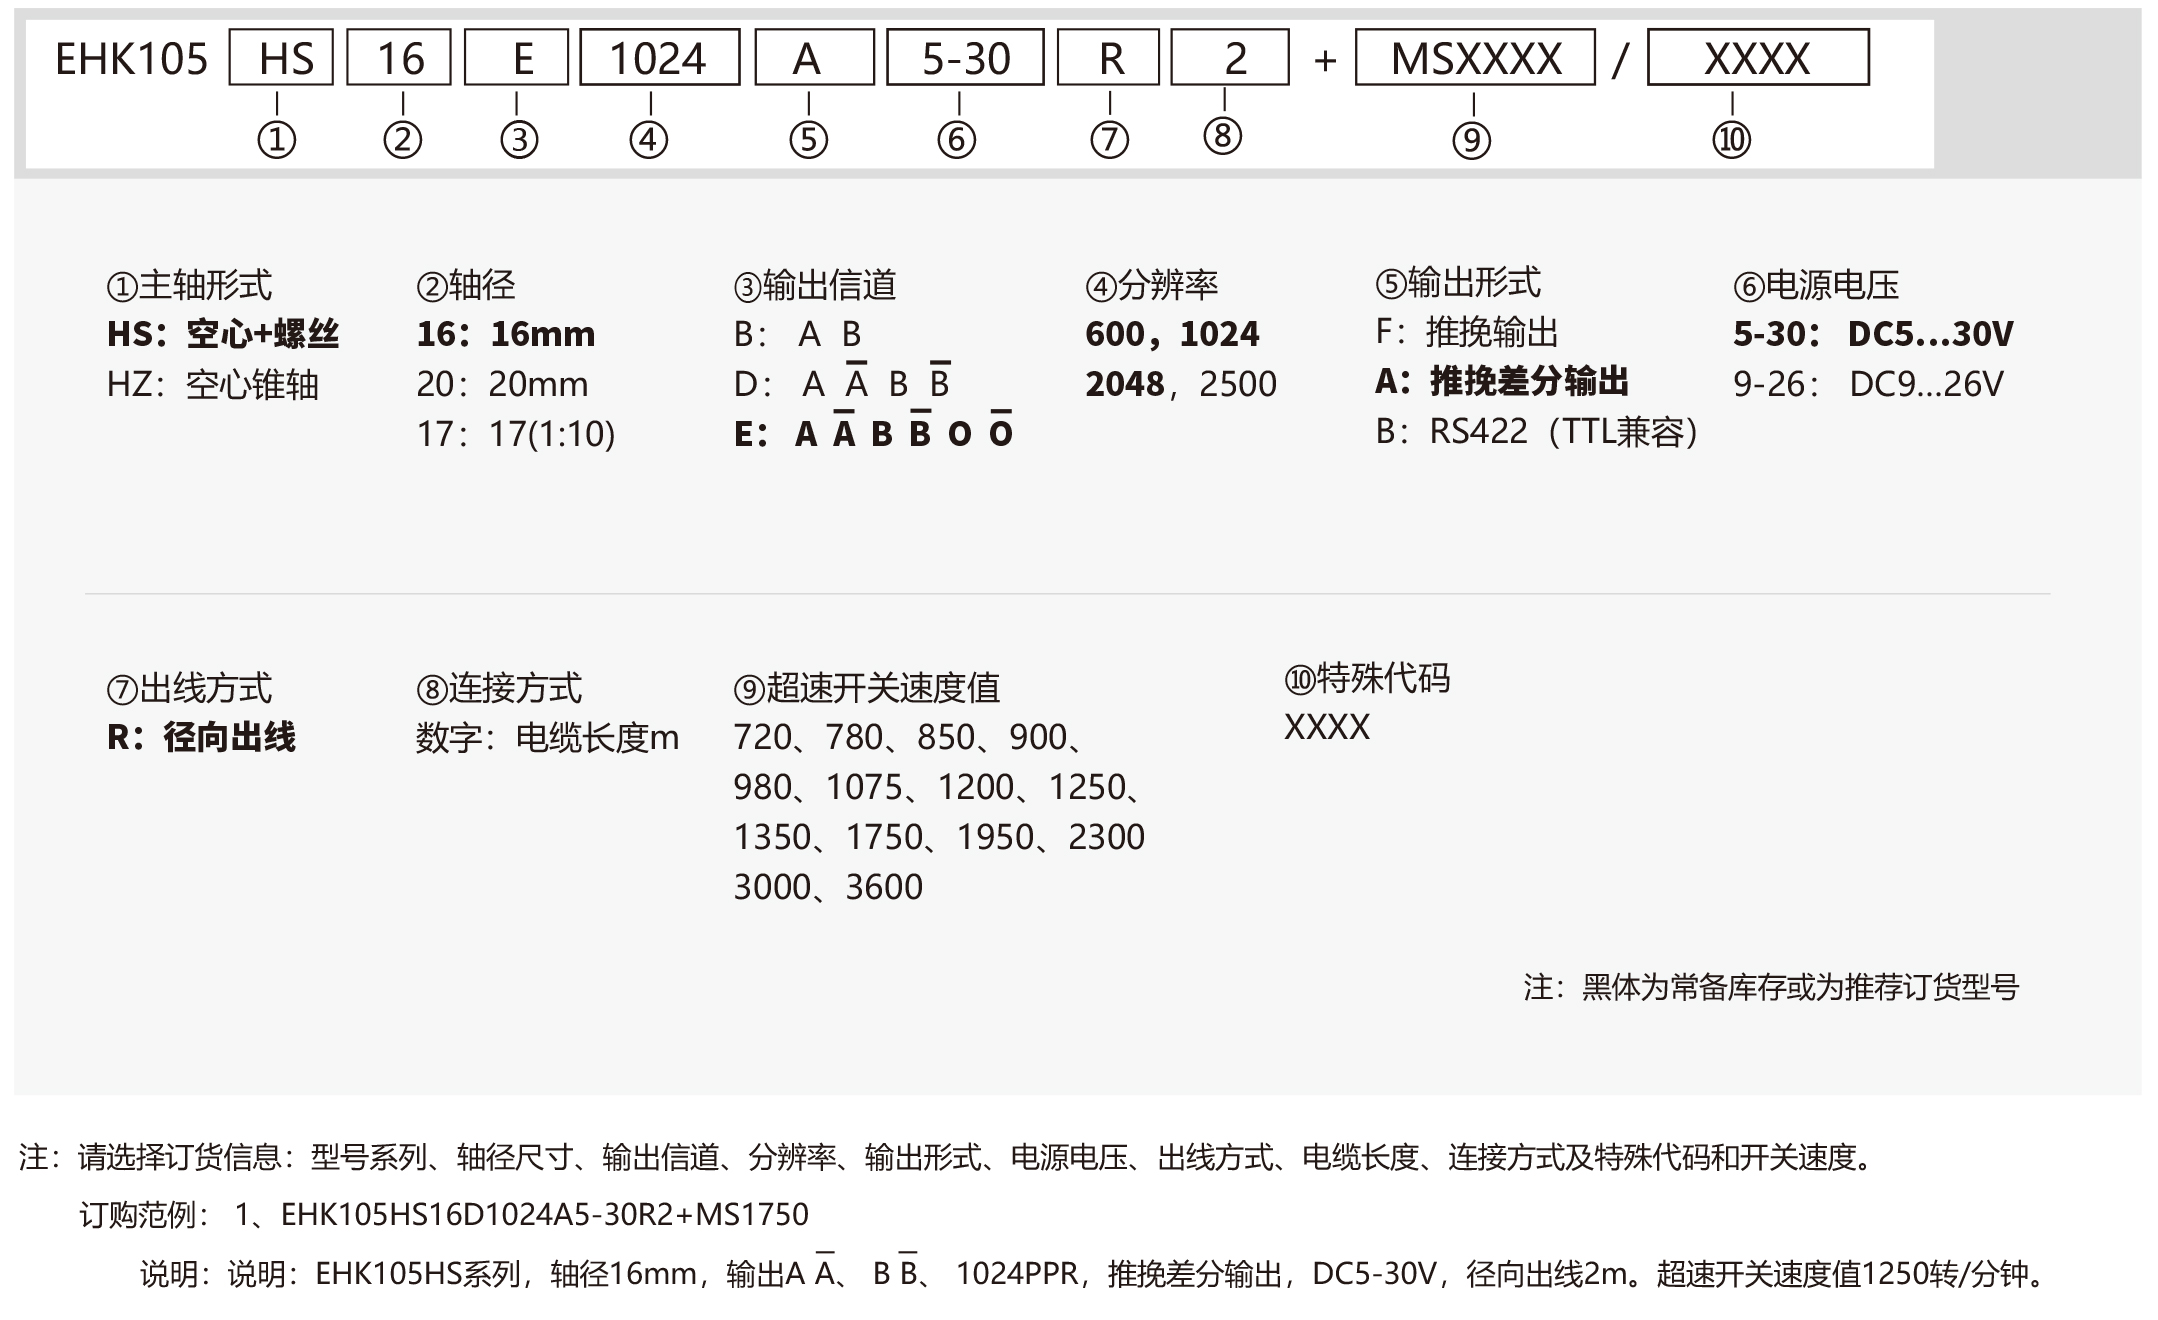This screenshot has width=2158, height=1320.
Task: Select bold output channel option E
Action: (x=873, y=432)
